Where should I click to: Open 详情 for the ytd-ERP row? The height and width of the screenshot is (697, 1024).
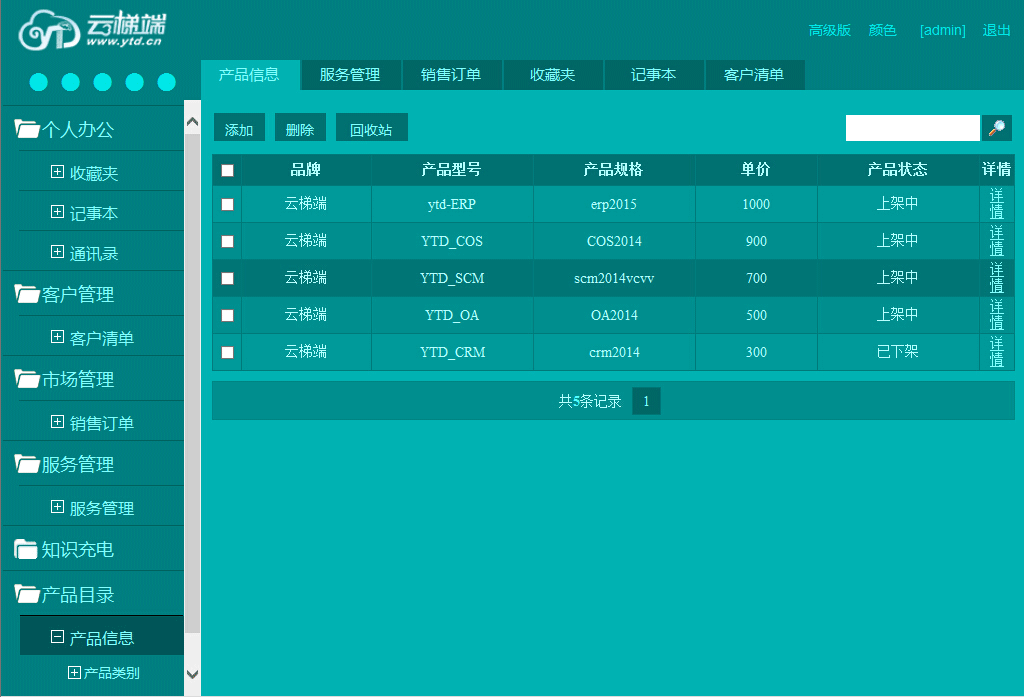pyautogui.click(x=997, y=204)
